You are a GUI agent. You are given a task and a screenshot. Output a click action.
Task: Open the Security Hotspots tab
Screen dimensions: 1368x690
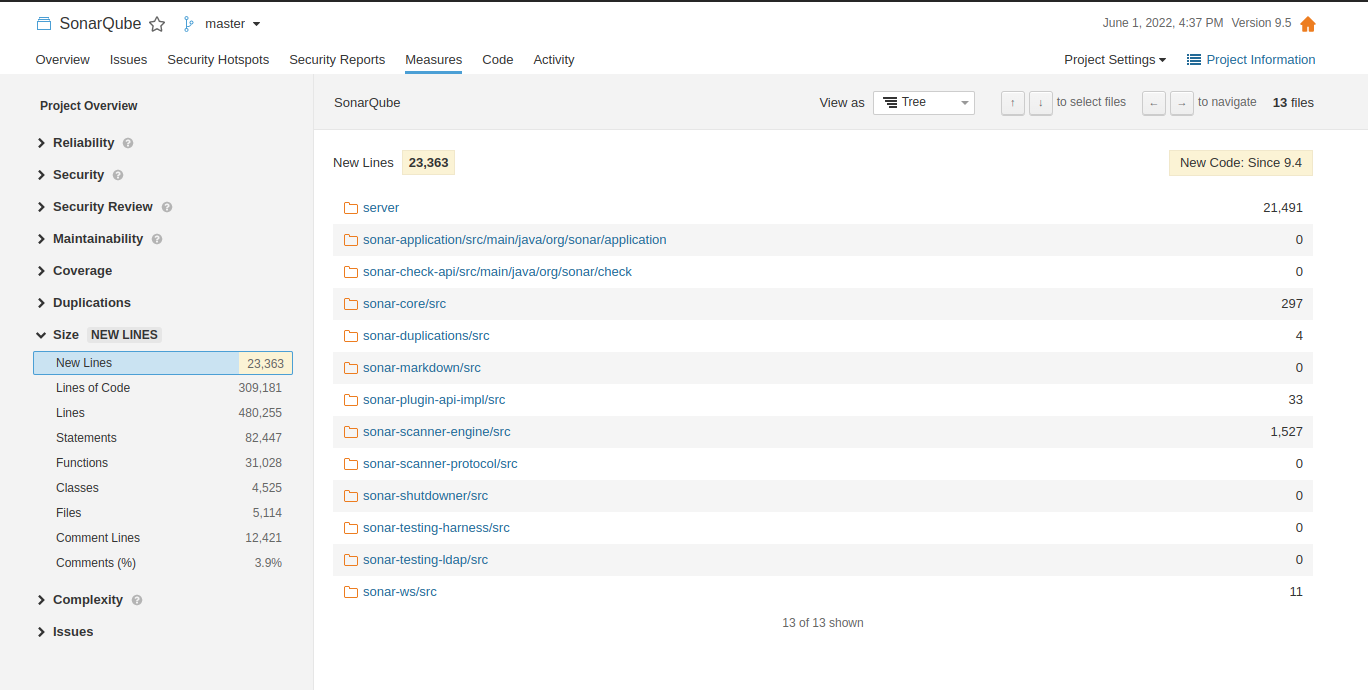(218, 60)
